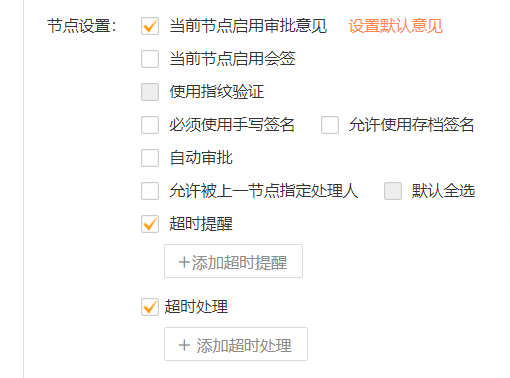Click plus icon in 添加超时提醒 button

tap(184, 262)
